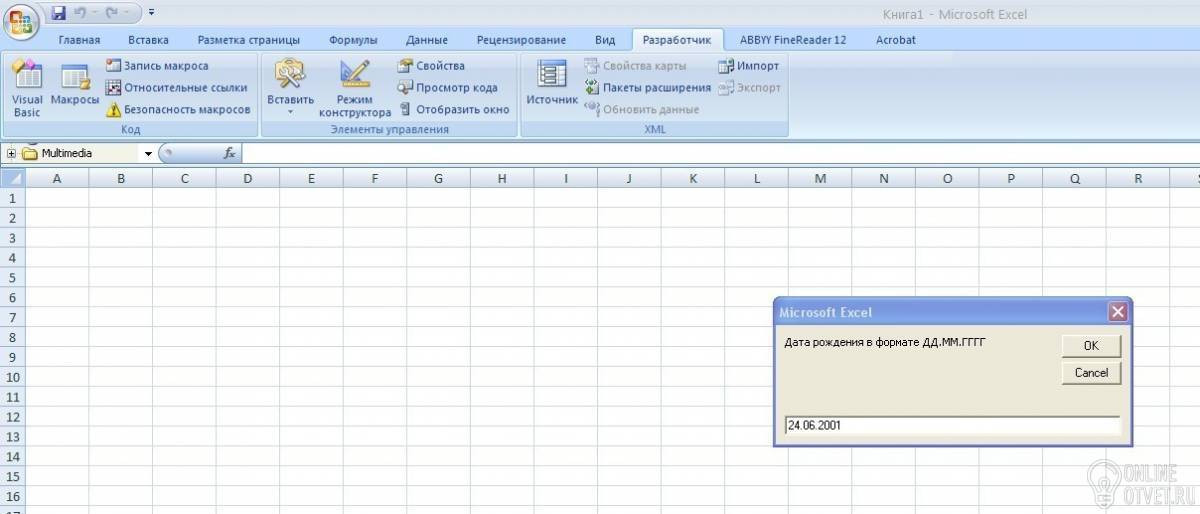Image resolution: width=1200 pixels, height=514 pixels.
Task: Select column M header
Action: click(820, 178)
